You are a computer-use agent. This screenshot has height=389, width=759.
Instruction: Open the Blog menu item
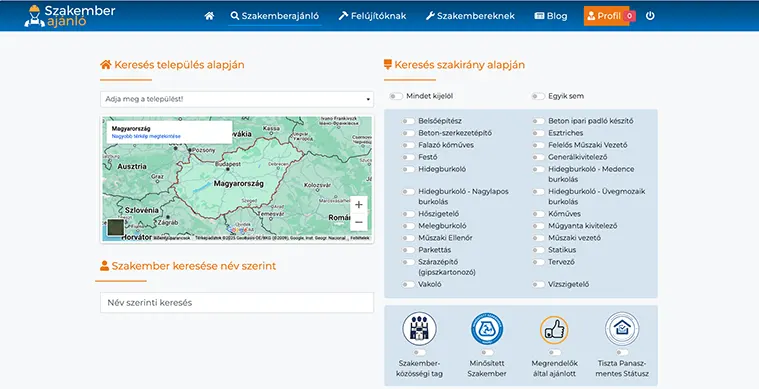point(551,16)
